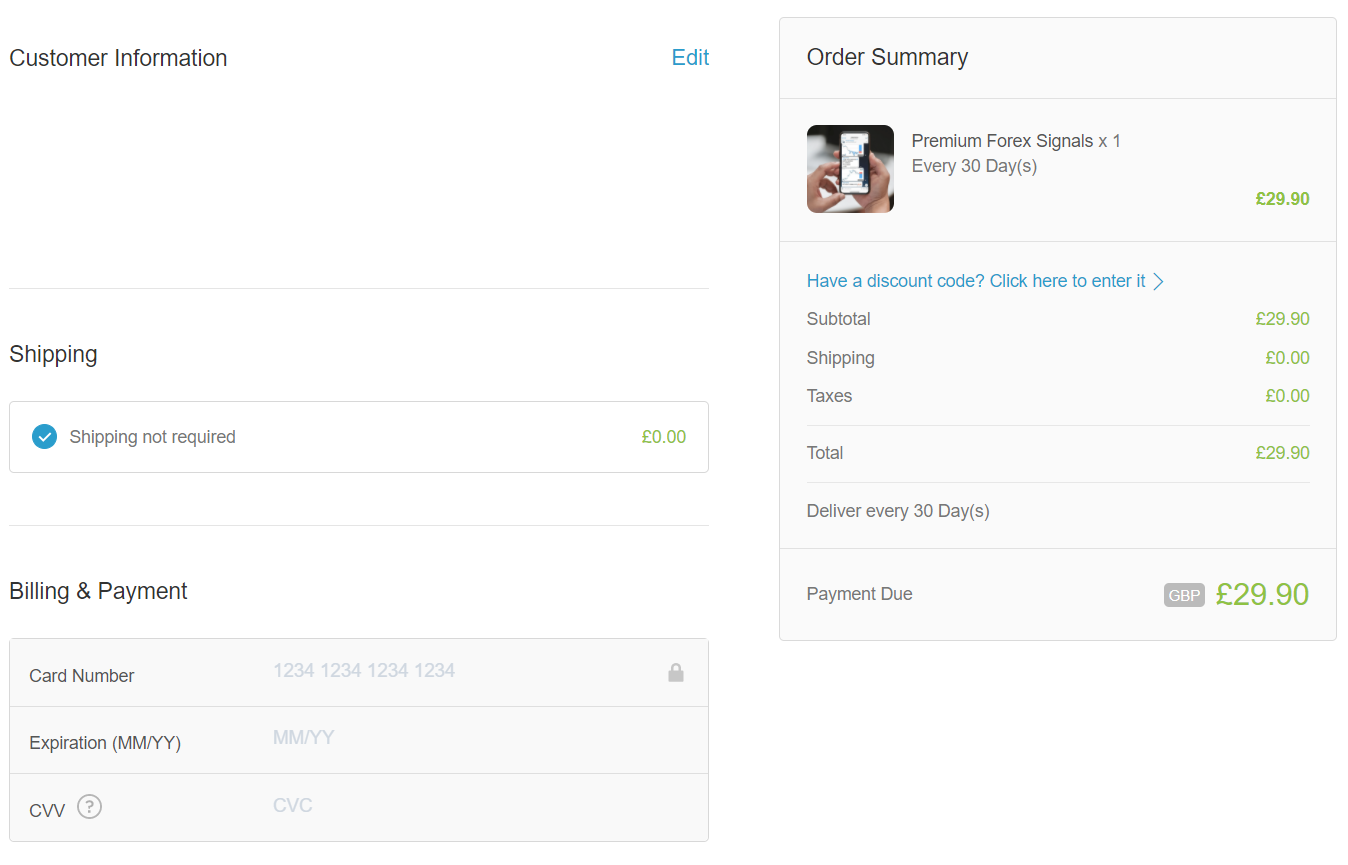Click the Billing & Payment heading
This screenshot has height=865, width=1348.
[98, 591]
